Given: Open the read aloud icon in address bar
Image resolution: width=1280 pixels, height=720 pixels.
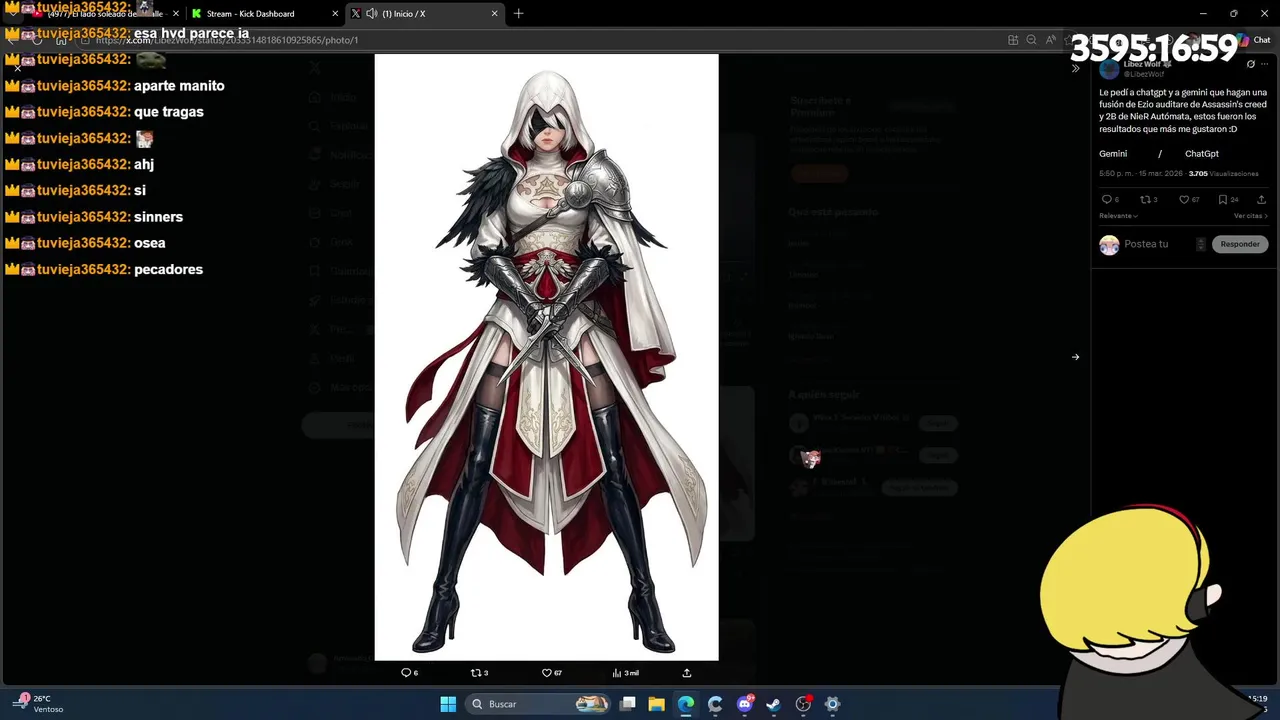Looking at the screenshot, I should (1050, 40).
